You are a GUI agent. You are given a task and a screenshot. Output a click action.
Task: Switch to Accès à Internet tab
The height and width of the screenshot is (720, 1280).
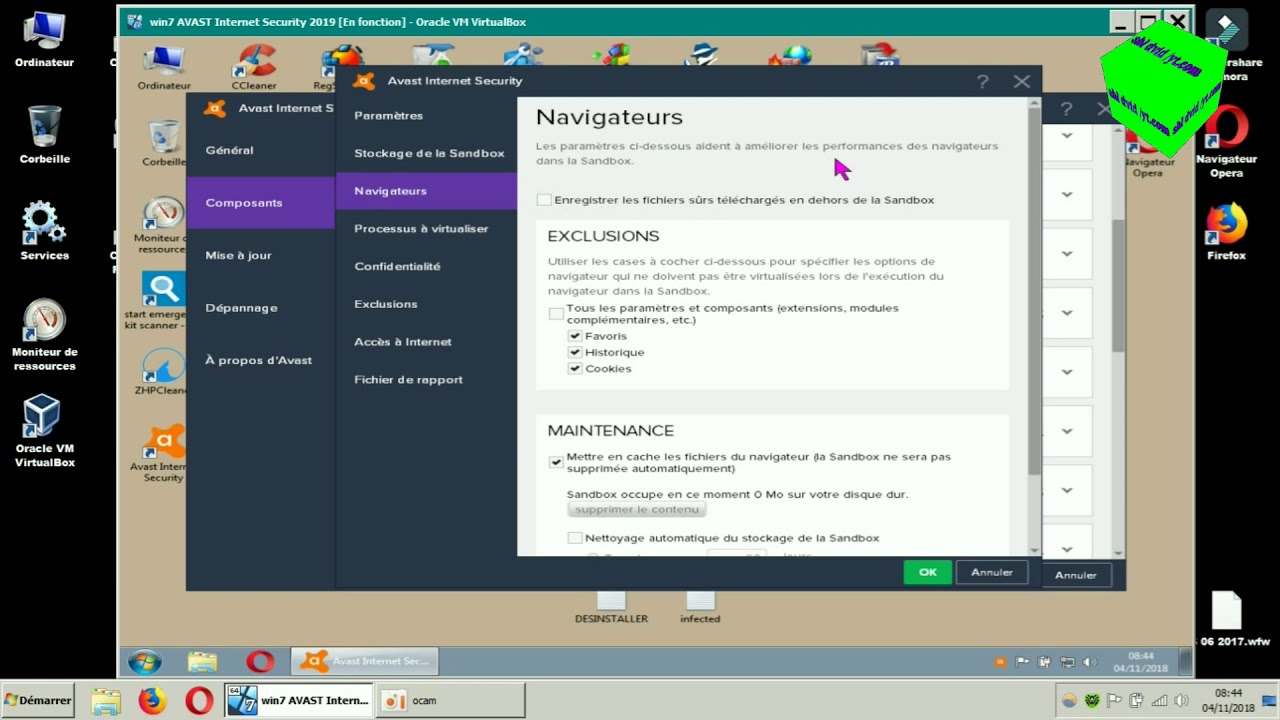[426, 342]
